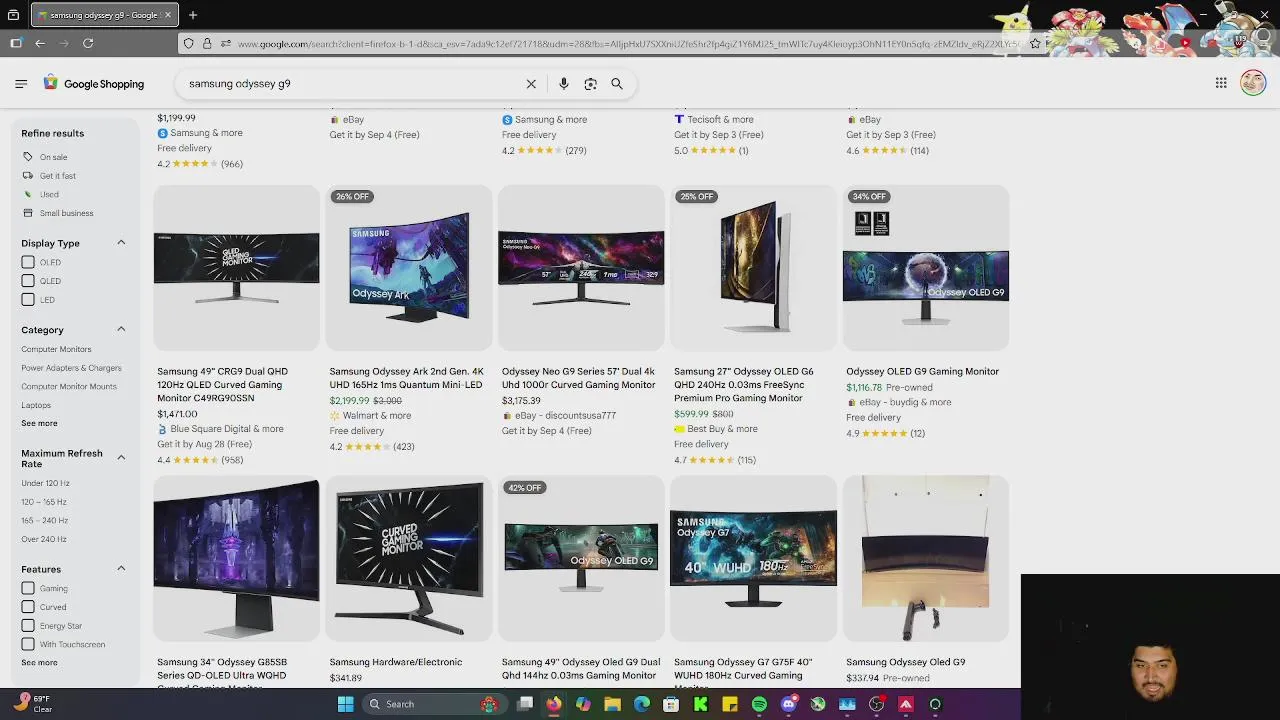The width and height of the screenshot is (1280, 720).
Task: Select the samsung odyssey g9 browser tab
Action: tap(104, 15)
